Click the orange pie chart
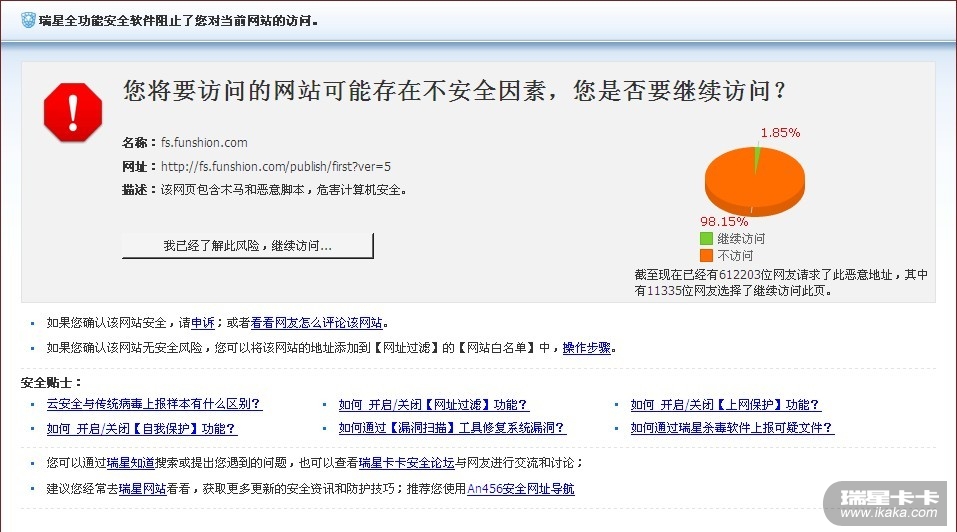The image size is (957, 532). [x=754, y=181]
